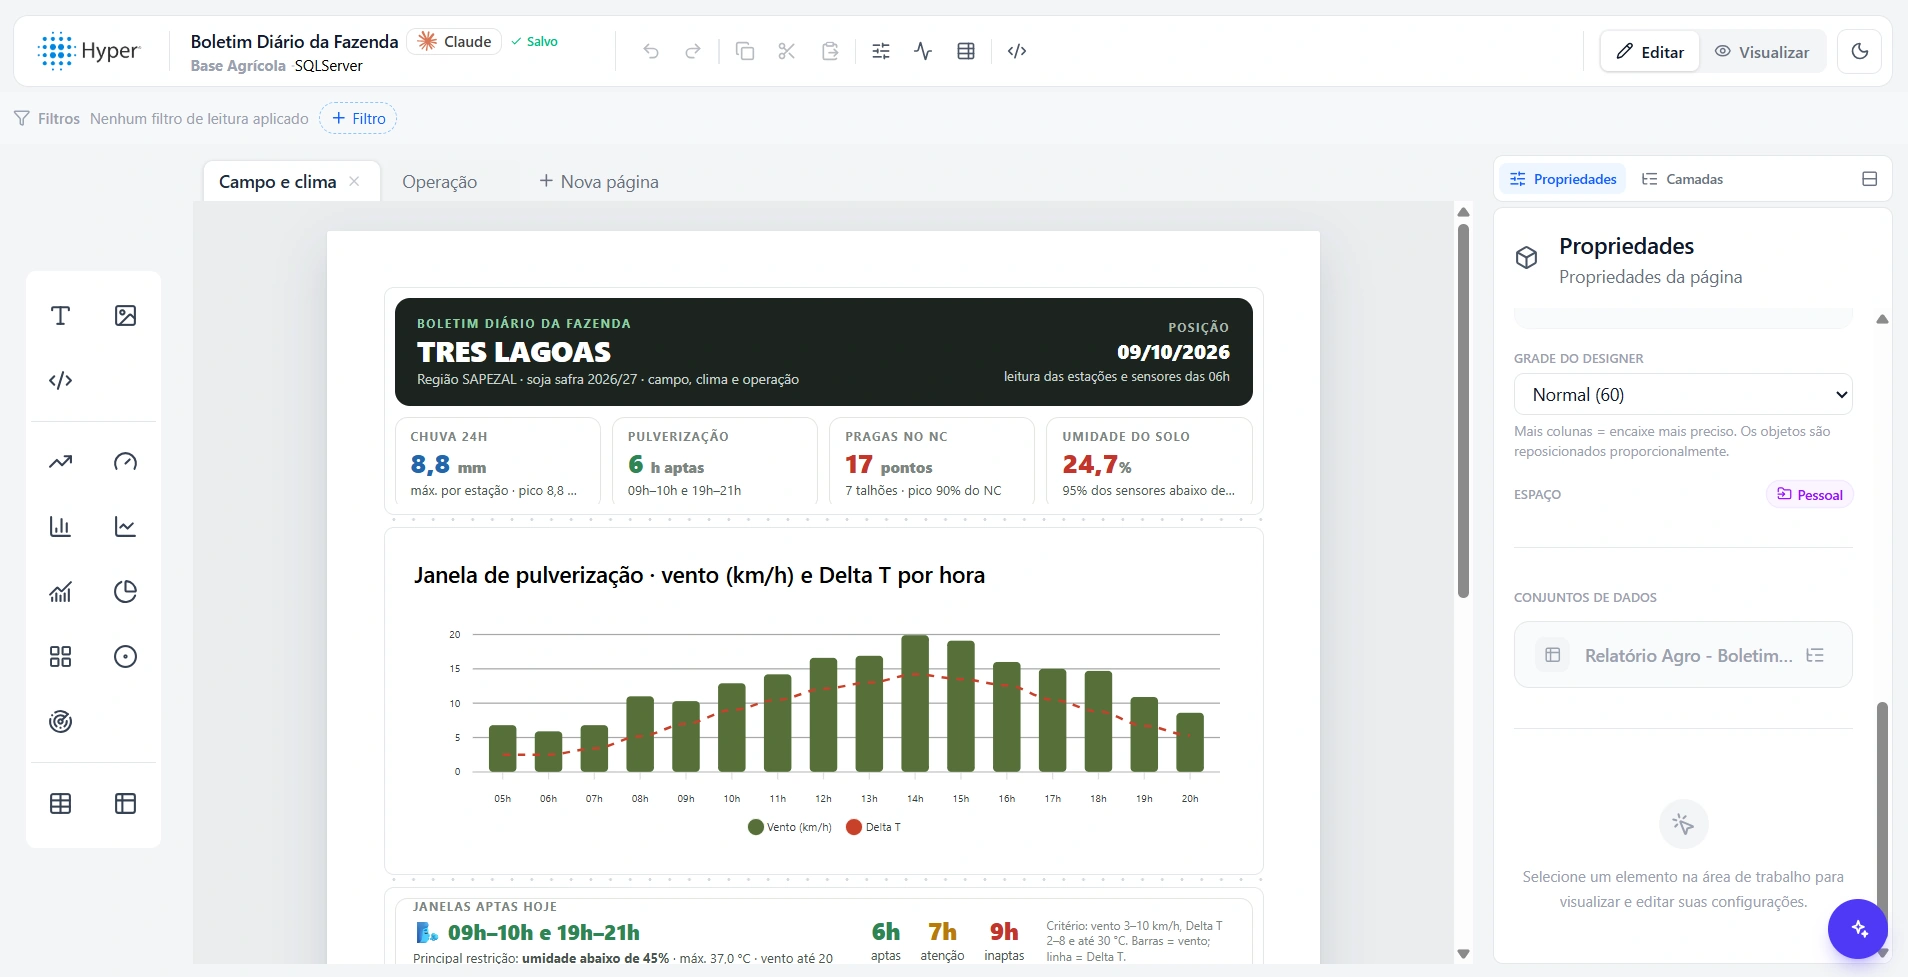
Task: Insert a table from the palette
Action: point(60,804)
